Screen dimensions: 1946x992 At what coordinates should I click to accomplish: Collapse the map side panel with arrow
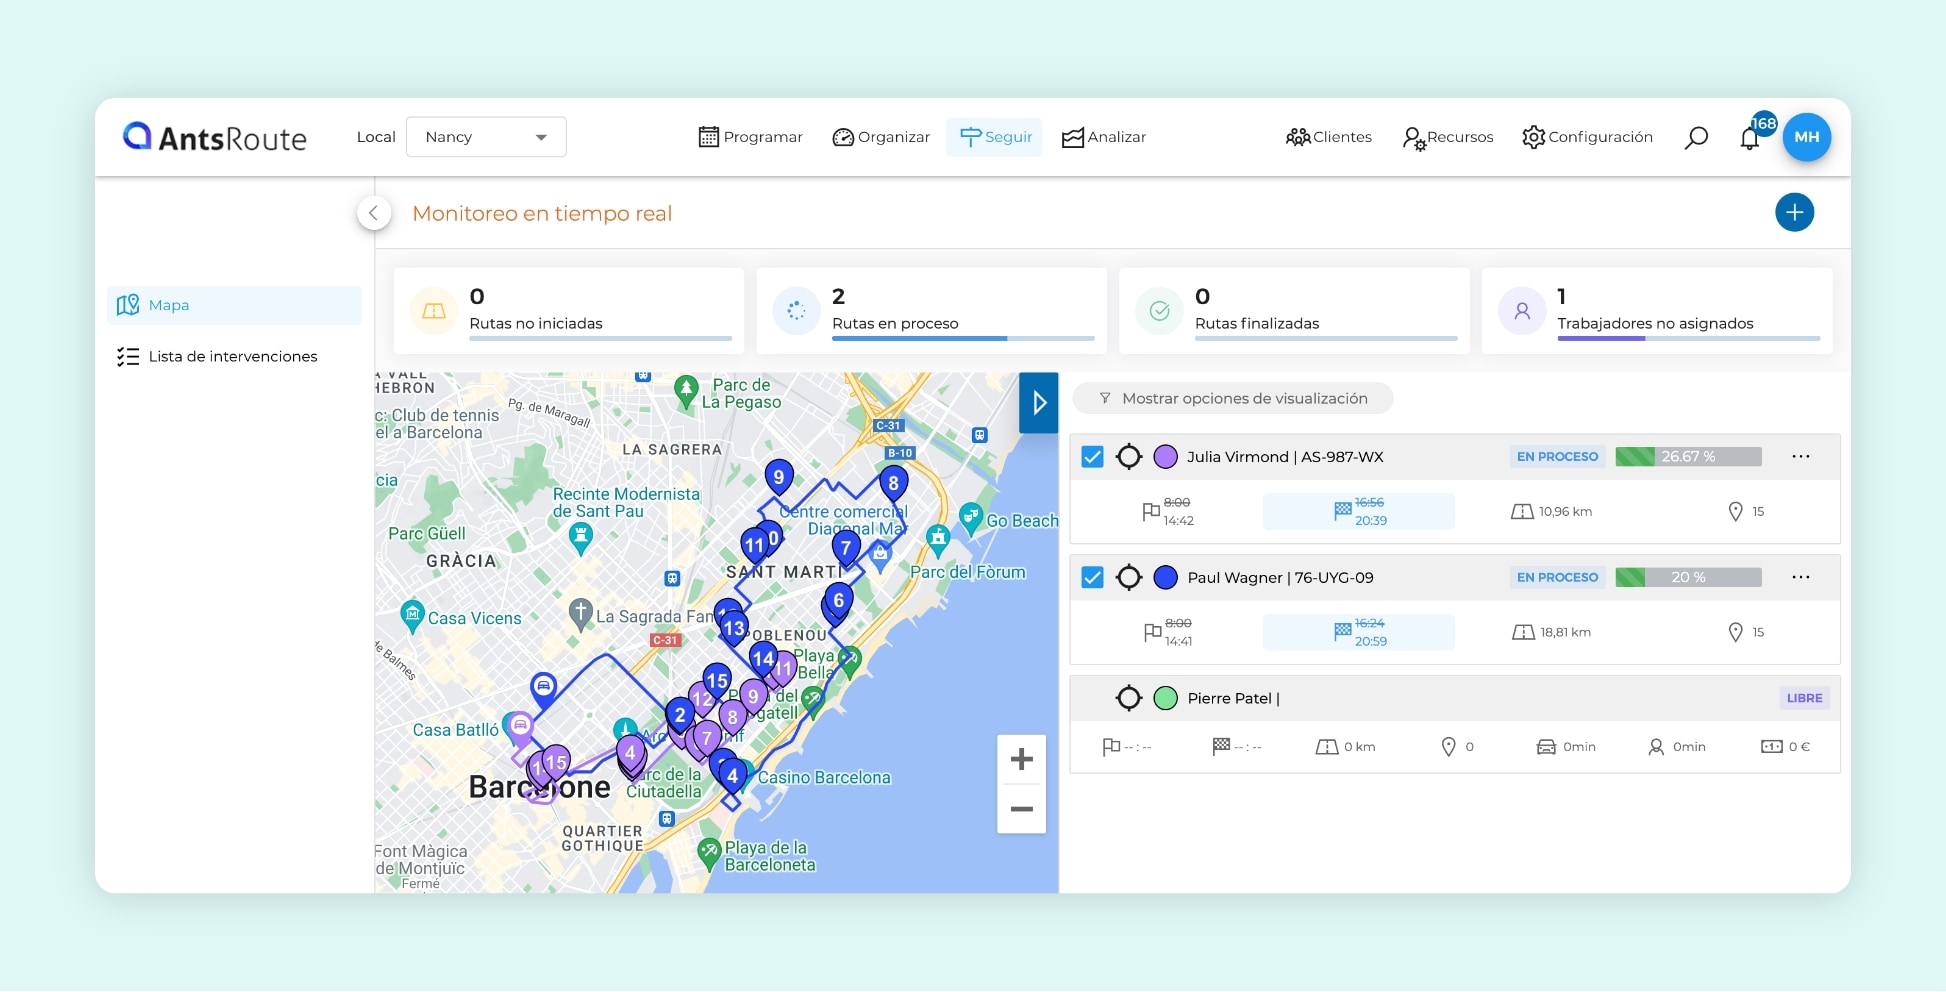point(1038,403)
